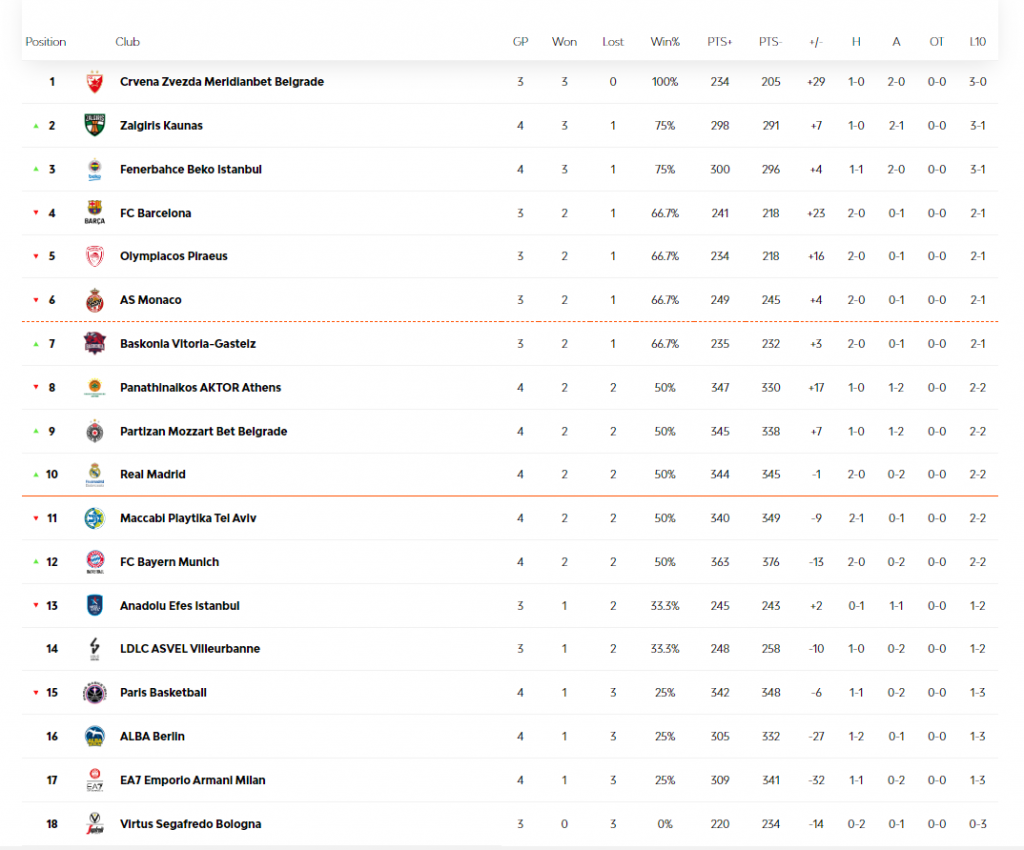Click the Real Madrid team logo
The width and height of the screenshot is (1024, 850).
tap(95, 475)
